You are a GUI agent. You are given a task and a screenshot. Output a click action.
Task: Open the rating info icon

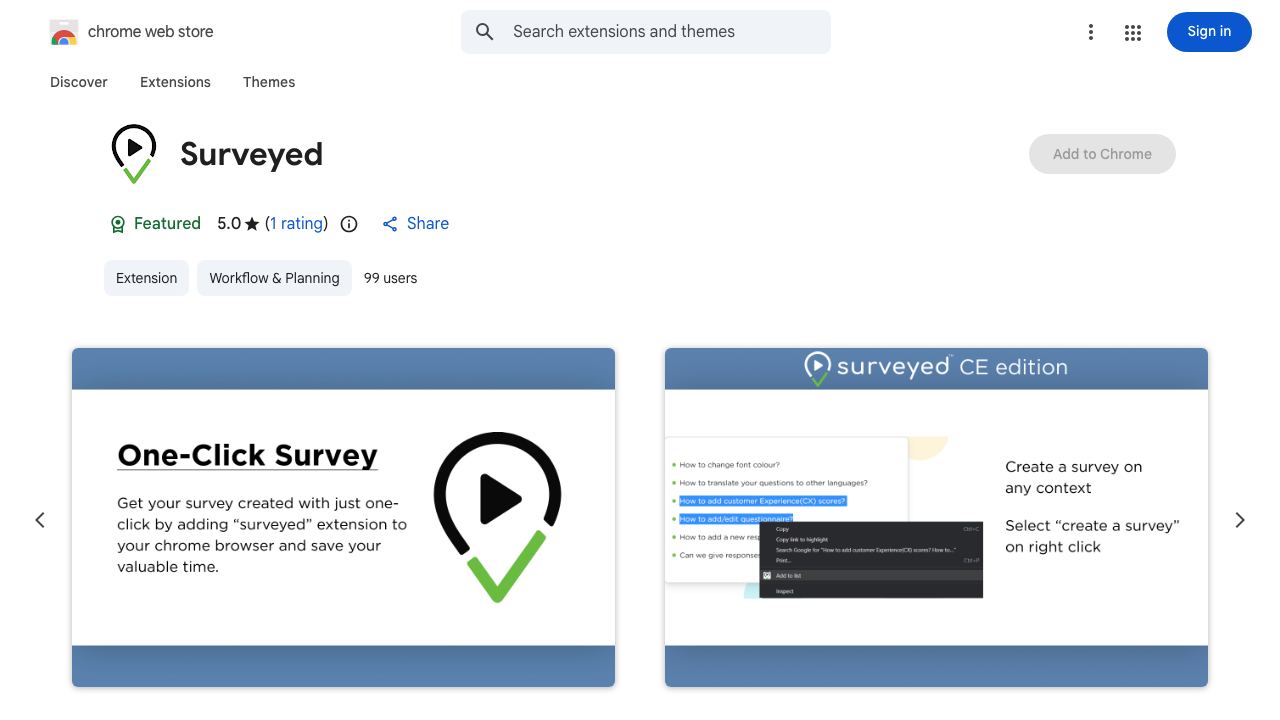[x=349, y=224]
